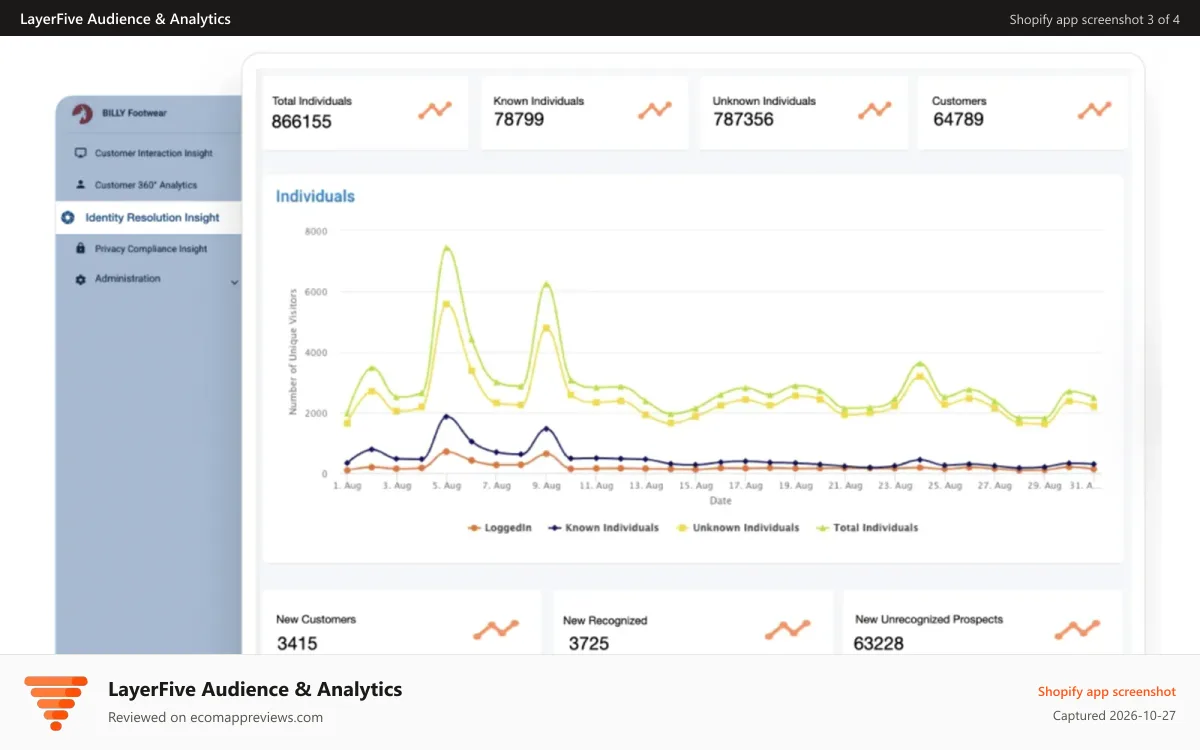Click the BILLY Footwear logo icon
Image resolution: width=1200 pixels, height=750 pixels.
click(x=82, y=114)
